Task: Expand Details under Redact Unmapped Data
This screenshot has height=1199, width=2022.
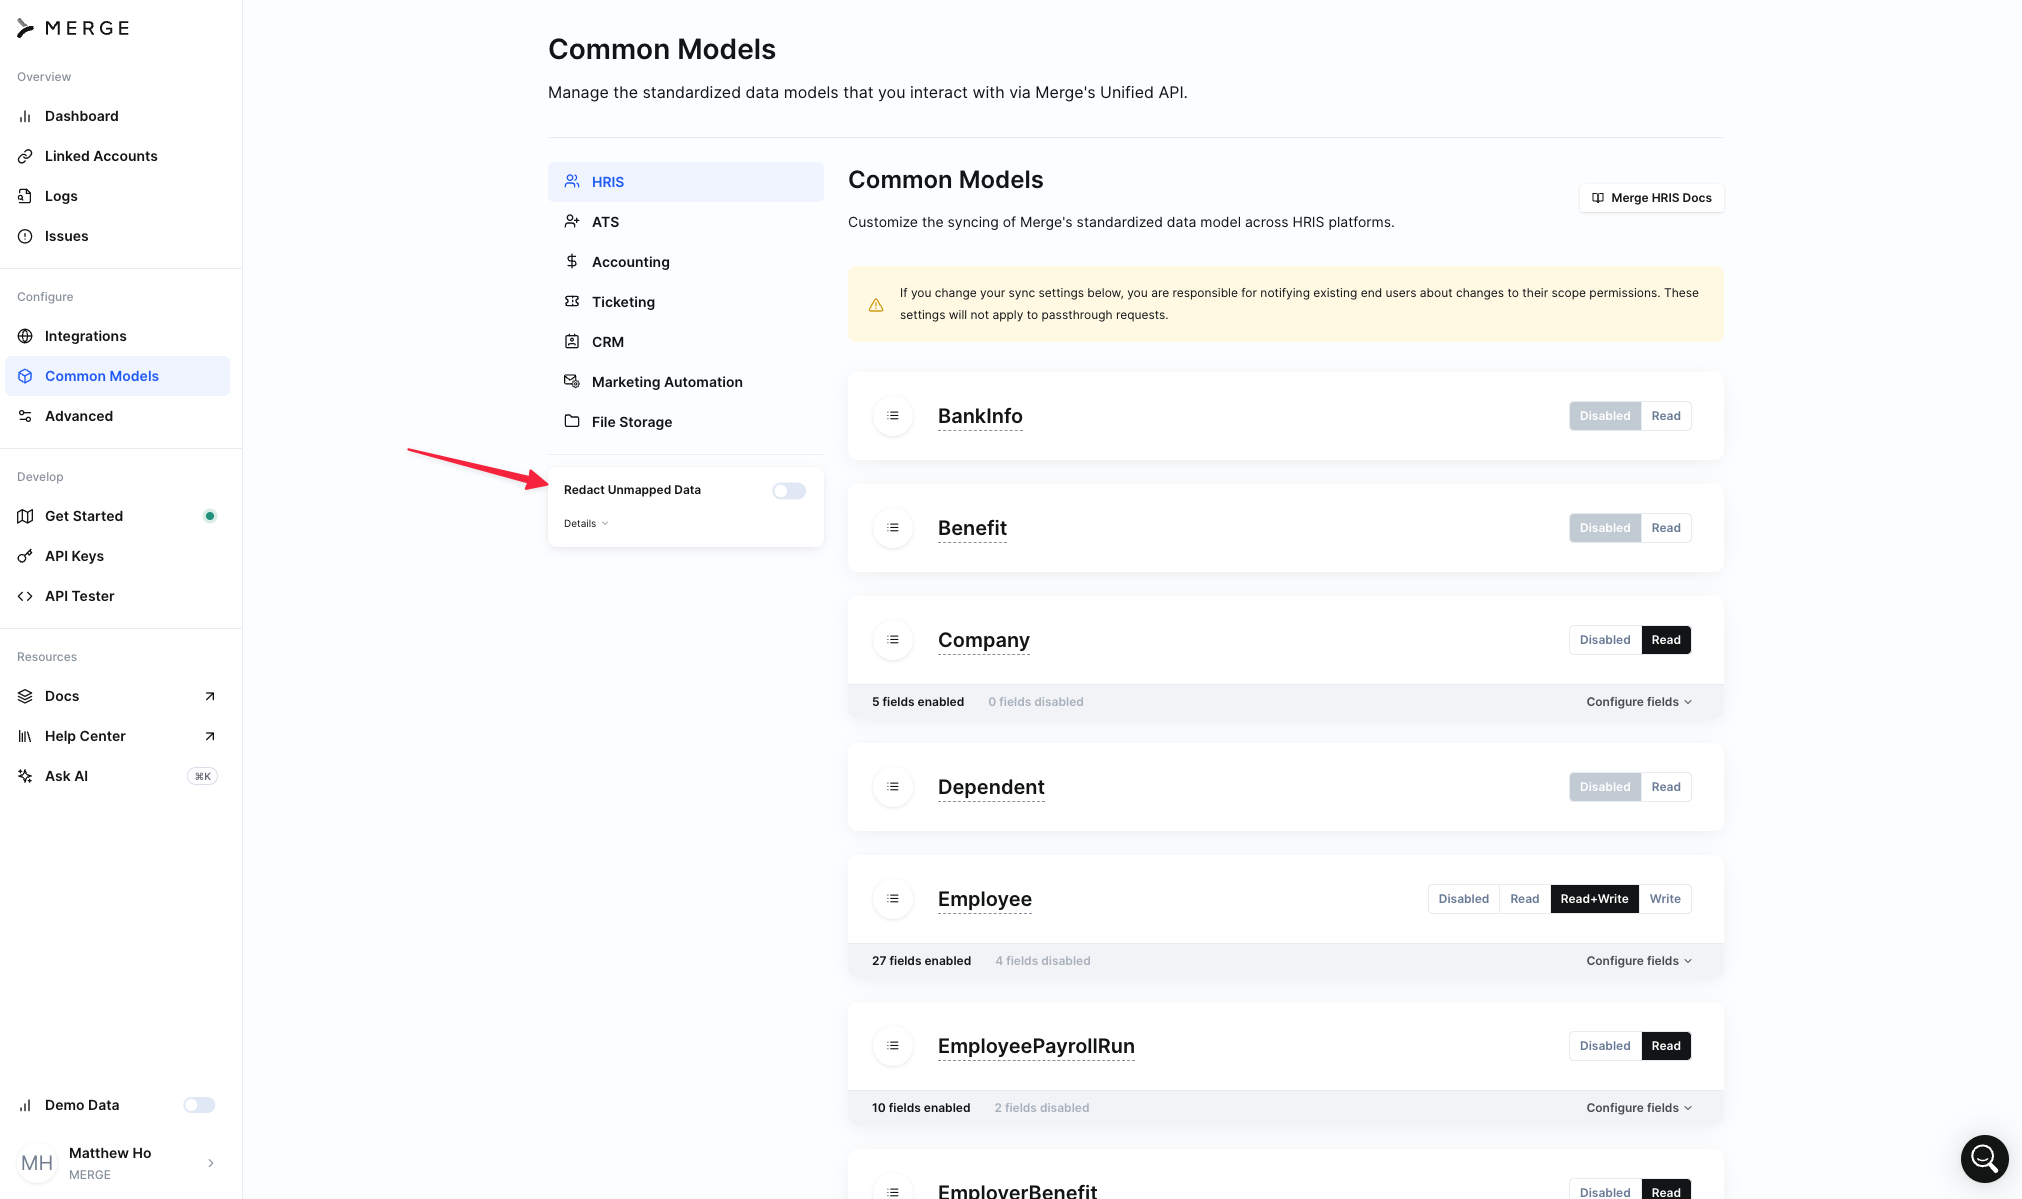Action: pos(585,524)
